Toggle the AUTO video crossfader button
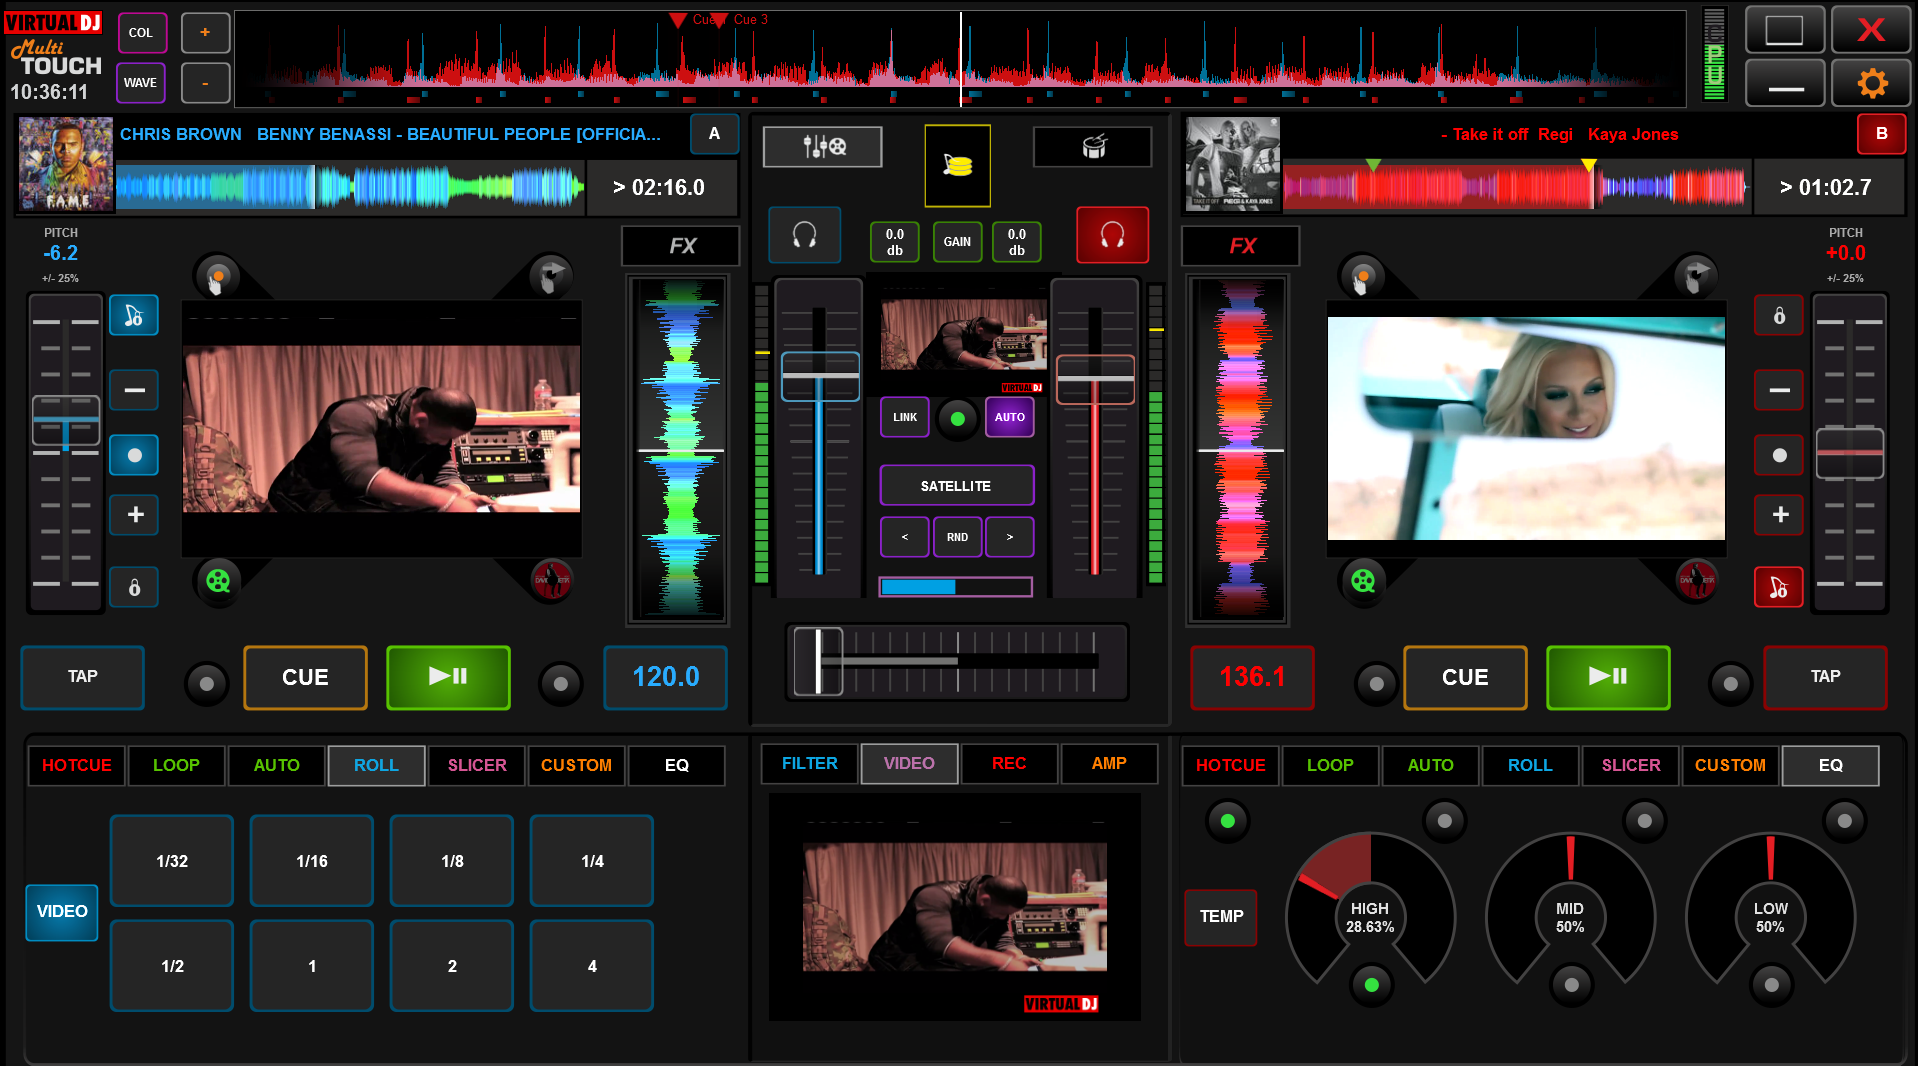This screenshot has height=1066, width=1918. tap(1009, 417)
